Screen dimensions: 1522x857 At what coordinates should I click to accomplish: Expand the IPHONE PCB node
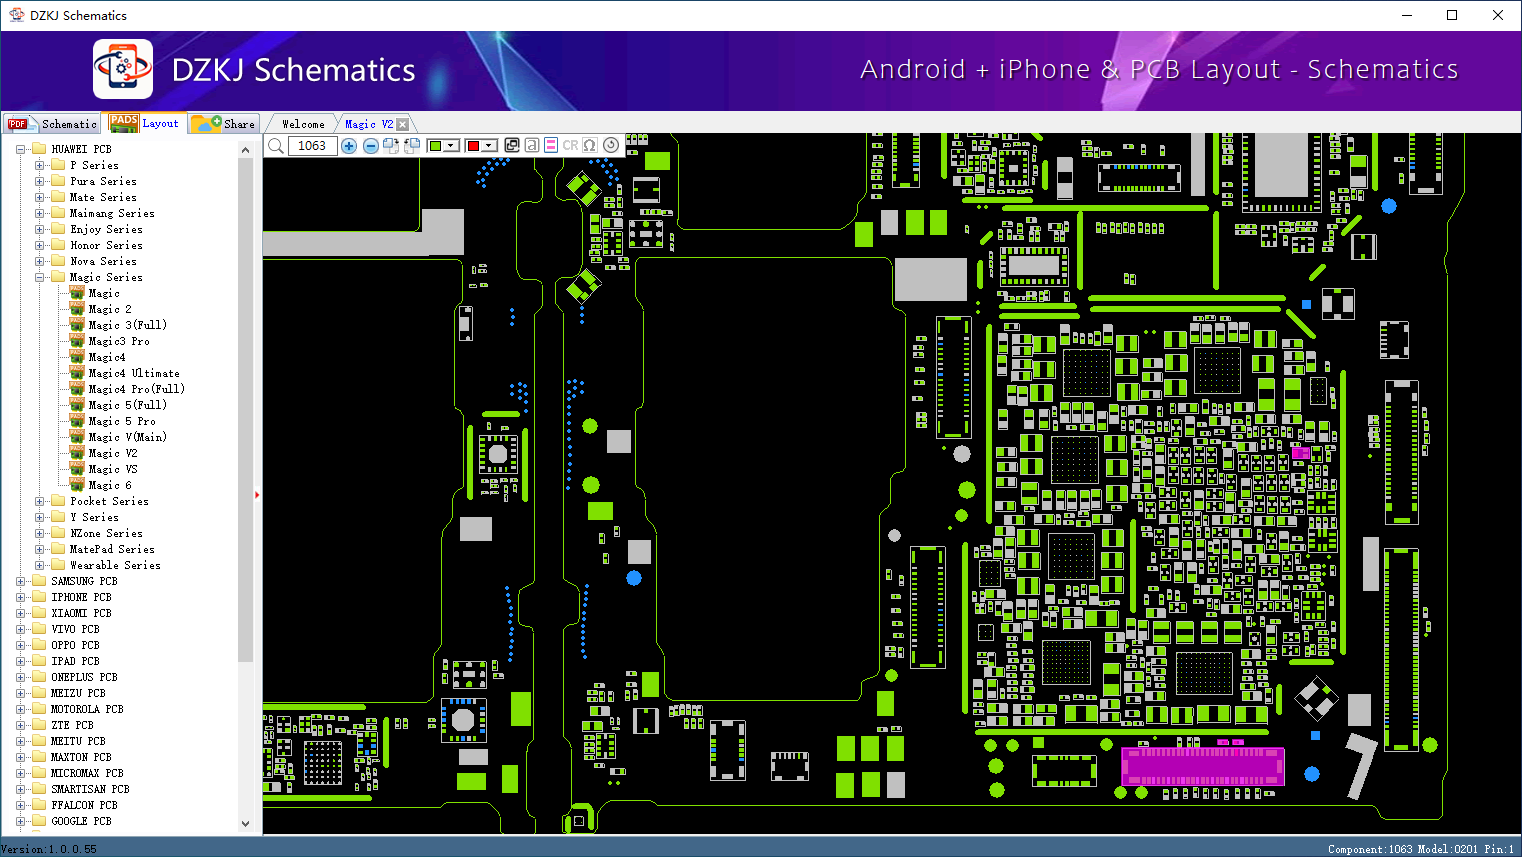click(21, 597)
